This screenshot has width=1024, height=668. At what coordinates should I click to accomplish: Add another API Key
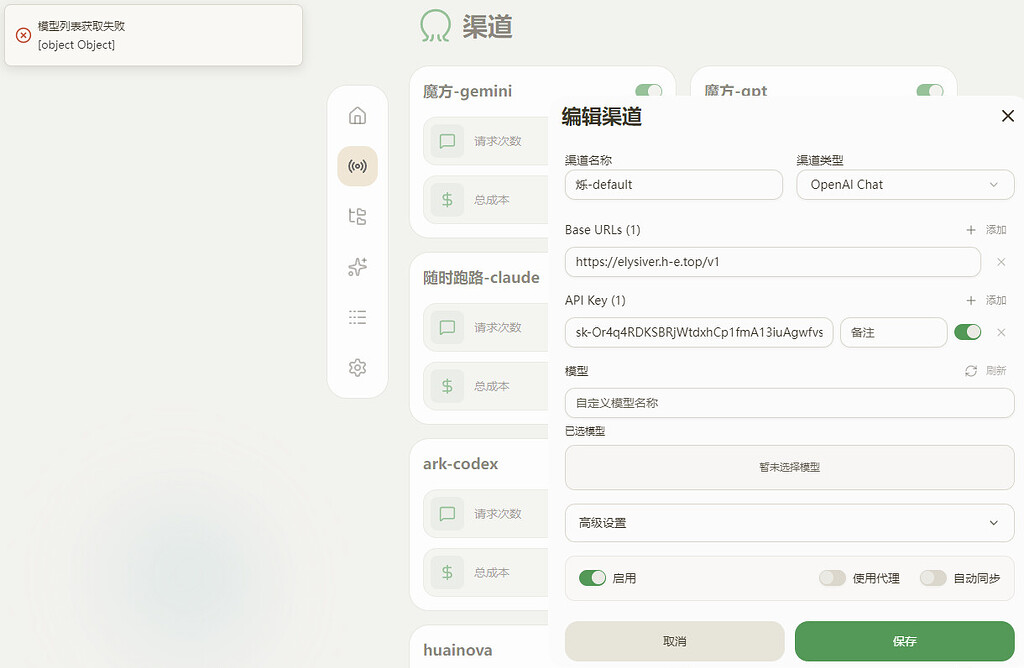tap(986, 300)
